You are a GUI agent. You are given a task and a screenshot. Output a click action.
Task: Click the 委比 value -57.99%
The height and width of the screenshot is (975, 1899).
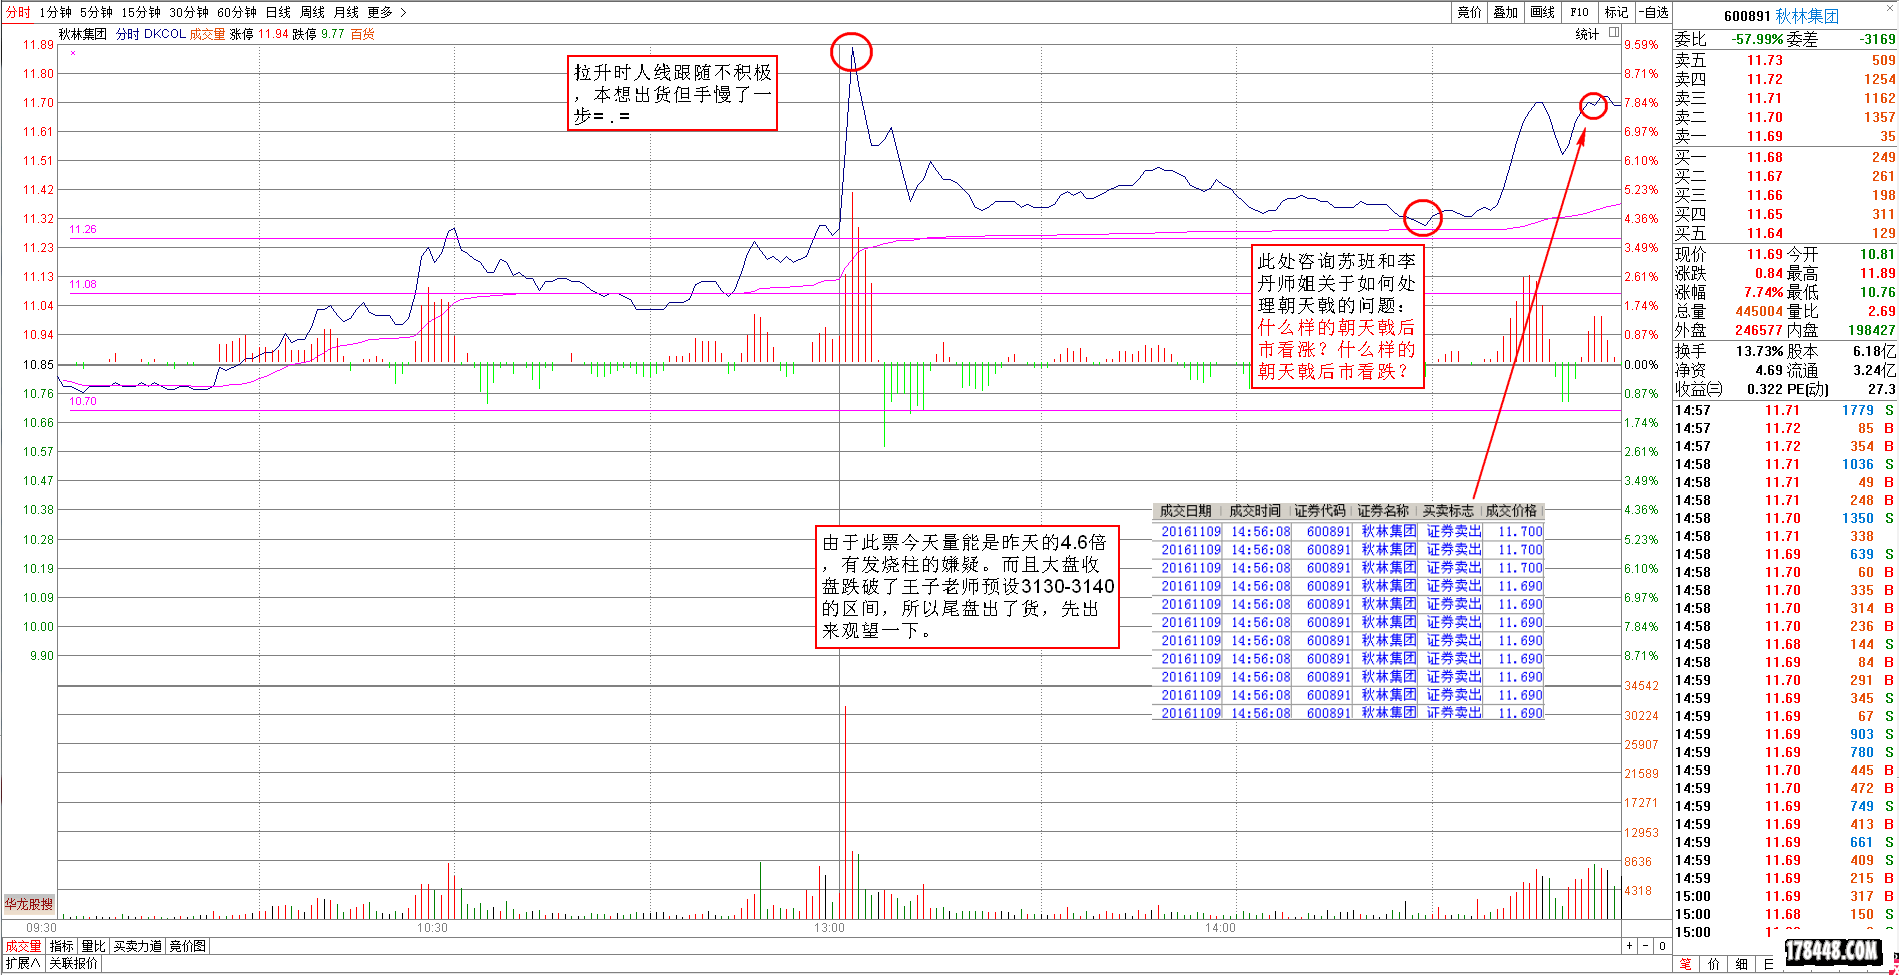pos(1757,39)
